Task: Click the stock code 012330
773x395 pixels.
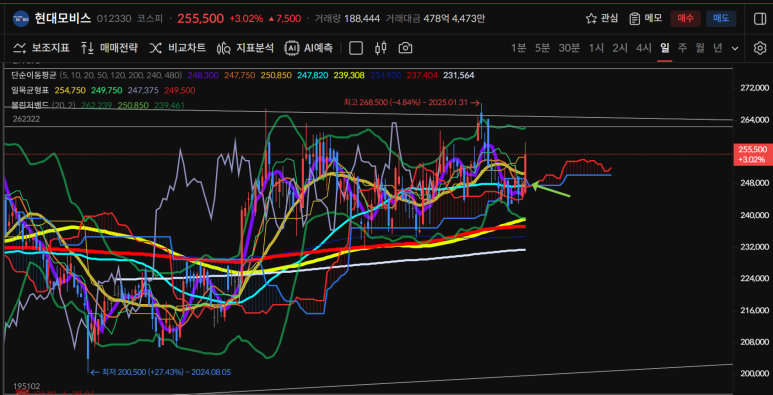Action: coord(114,19)
